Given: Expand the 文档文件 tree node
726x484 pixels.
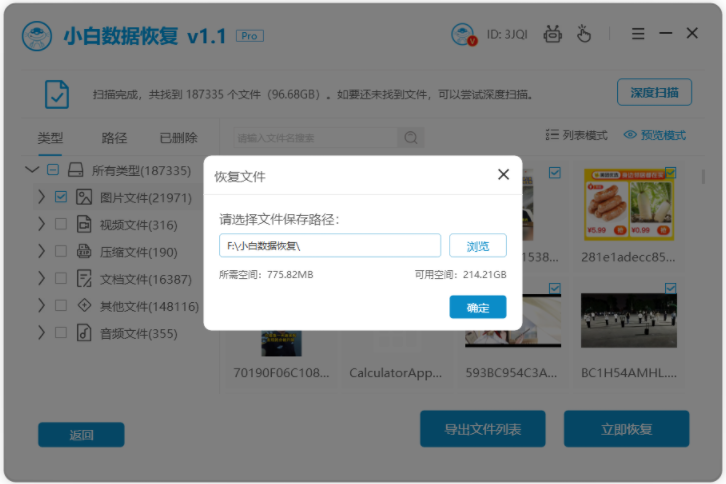Looking at the screenshot, I should tap(41, 278).
